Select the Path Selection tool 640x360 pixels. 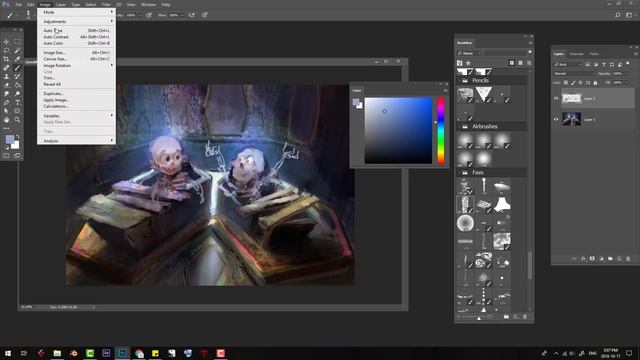pos(6,111)
